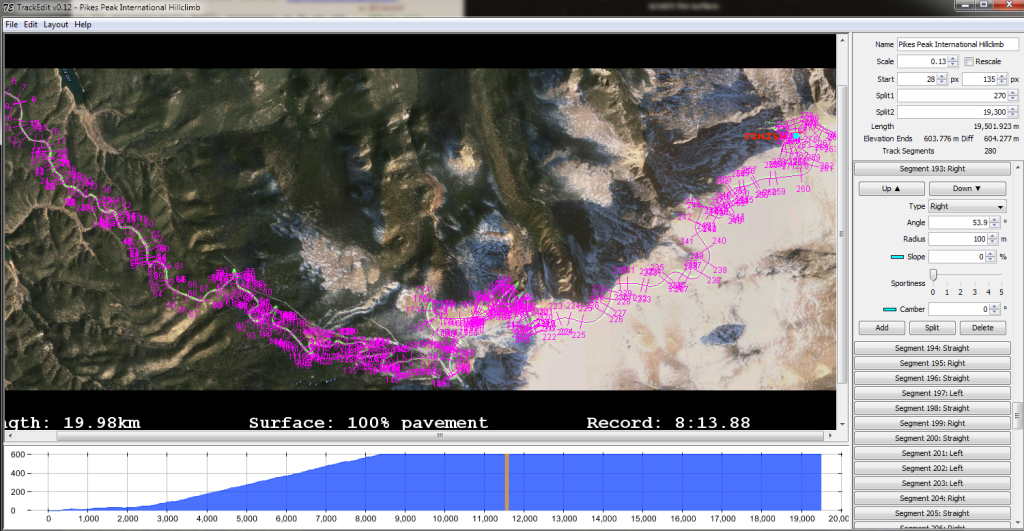Expand the Segment 194: Straight panel
This screenshot has height=531, width=1024.
[x=932, y=348]
